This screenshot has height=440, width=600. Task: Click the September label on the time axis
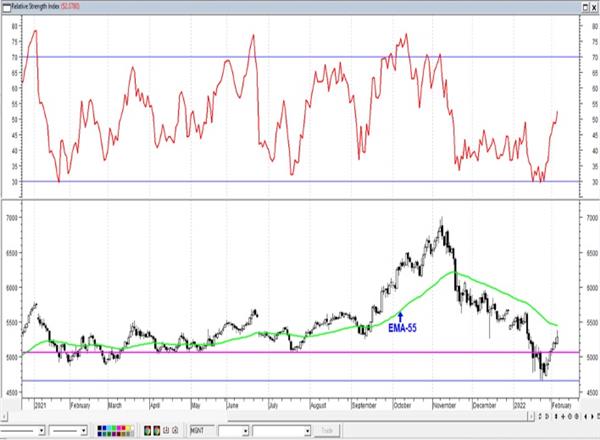[364, 405]
